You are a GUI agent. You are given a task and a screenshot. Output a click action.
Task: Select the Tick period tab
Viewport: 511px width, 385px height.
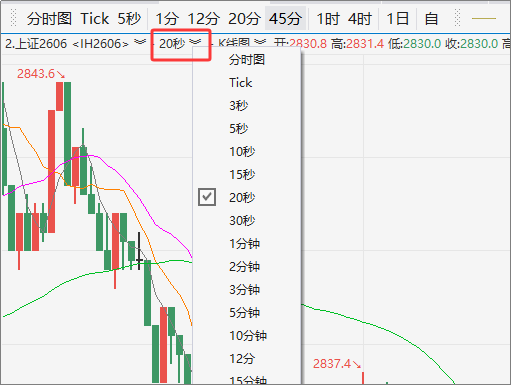click(x=95, y=18)
